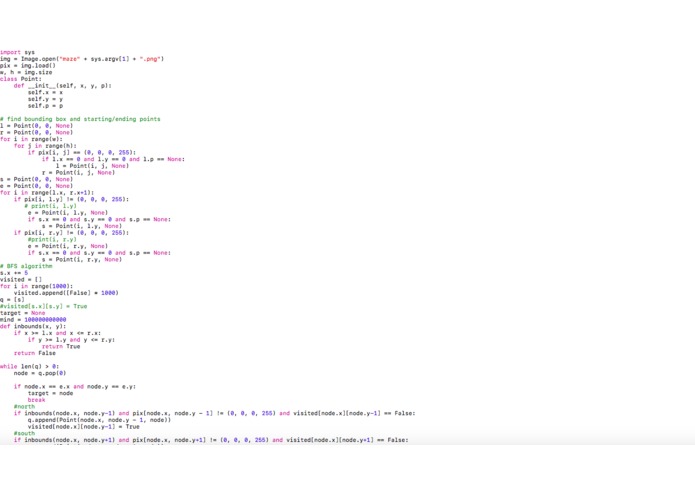Screen dimensions: 695x494
Task: Click the 'e = Point(i, r.y, None)' line
Action: coord(68,246)
